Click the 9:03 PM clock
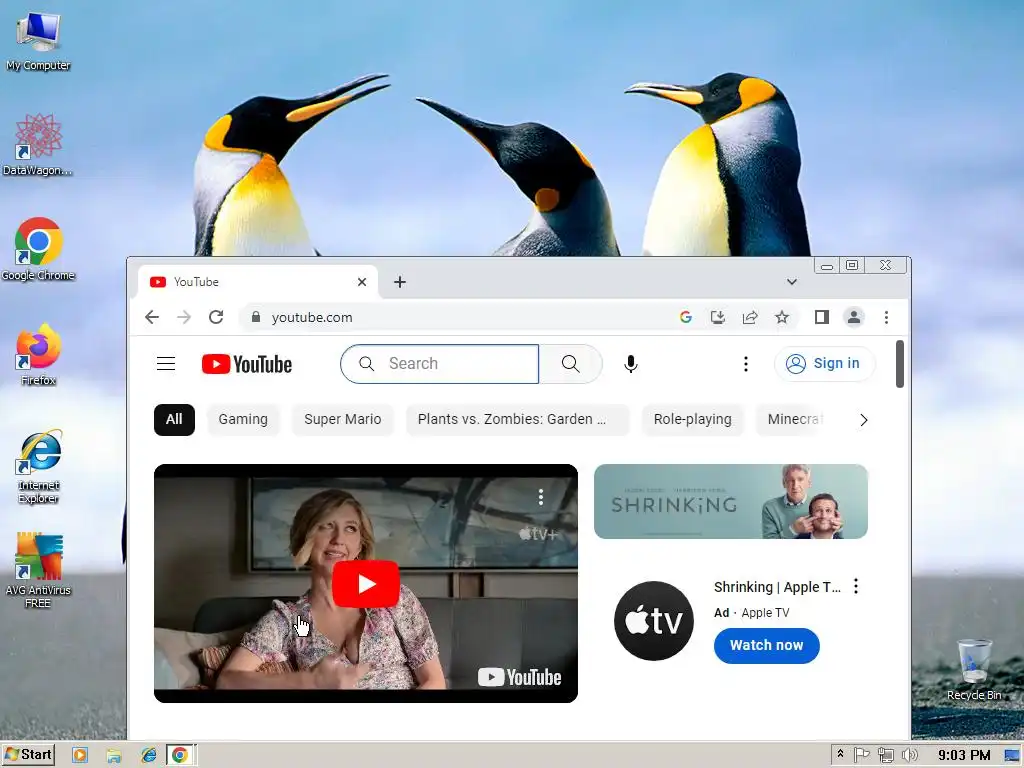 [964, 756]
